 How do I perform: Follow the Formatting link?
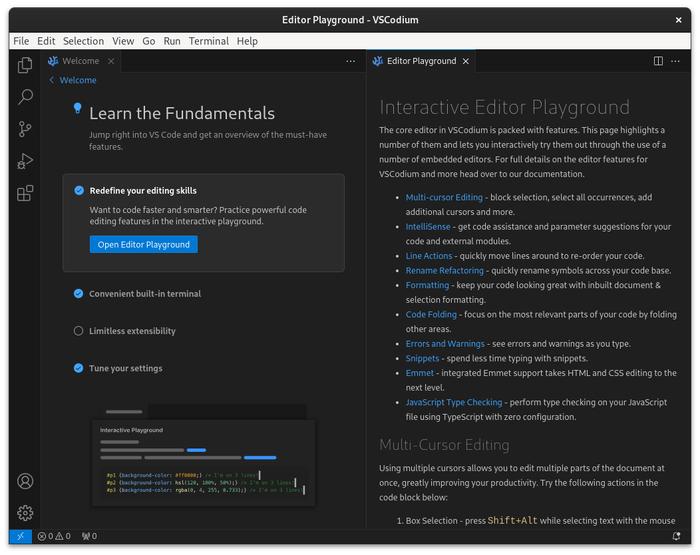point(427,285)
